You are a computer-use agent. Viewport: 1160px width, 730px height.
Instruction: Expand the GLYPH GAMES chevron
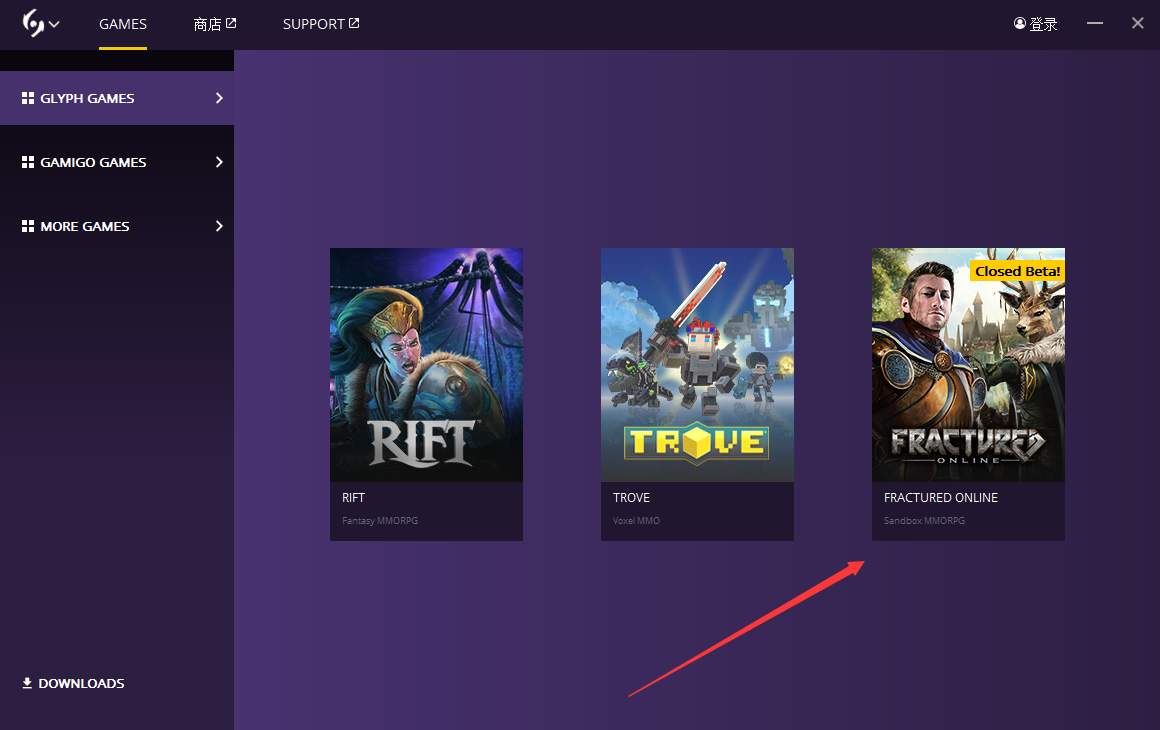click(x=219, y=98)
